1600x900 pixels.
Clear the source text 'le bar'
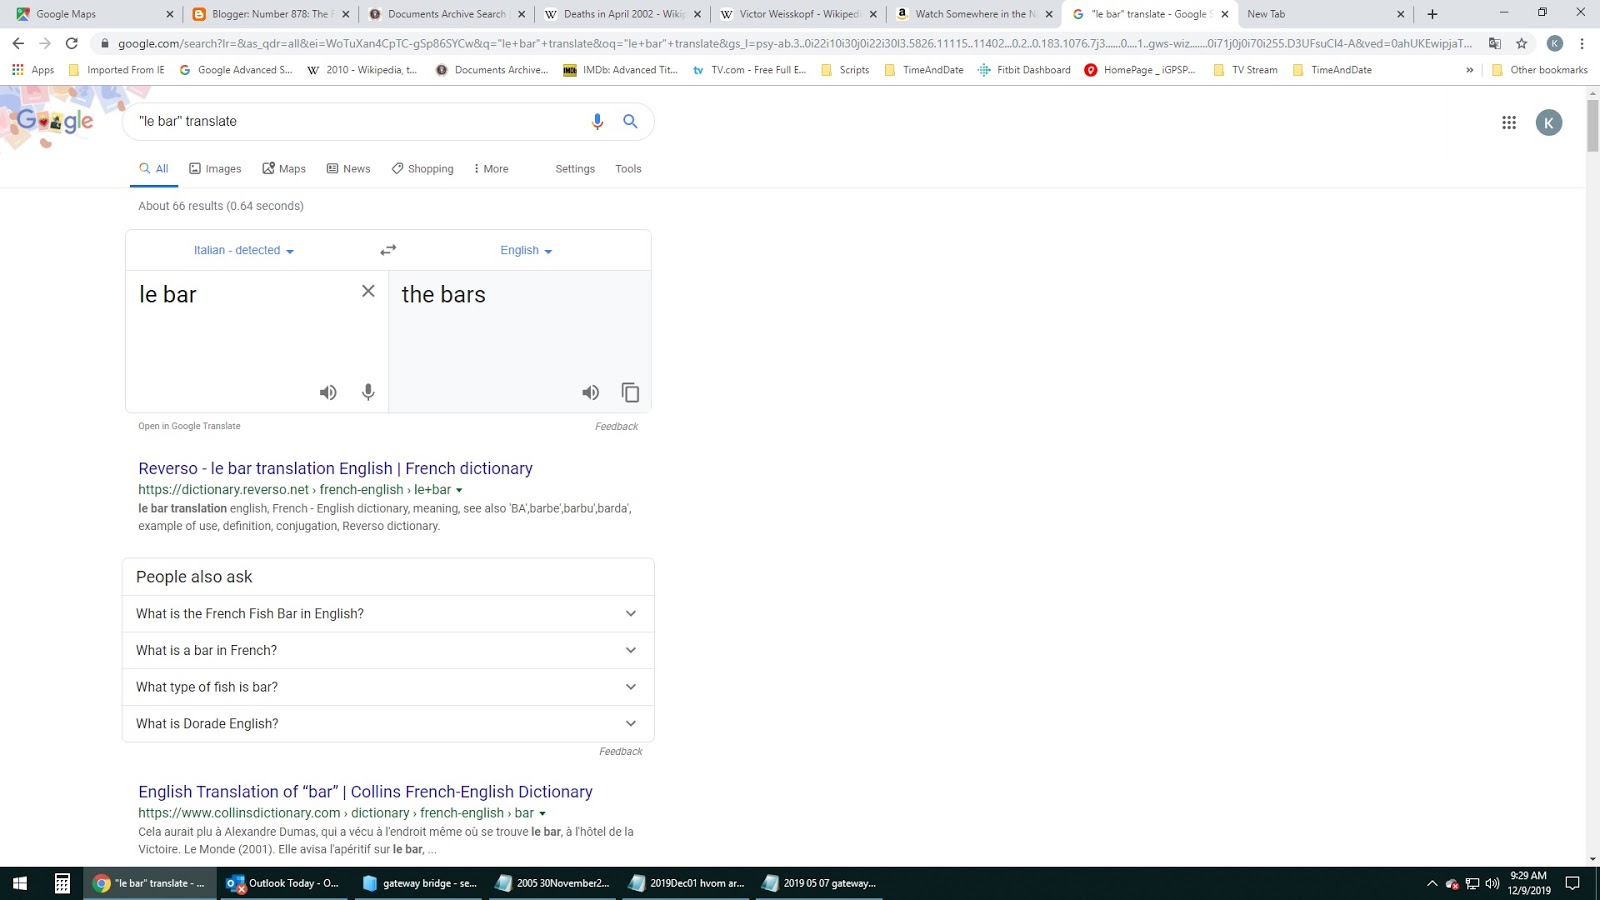click(x=368, y=291)
